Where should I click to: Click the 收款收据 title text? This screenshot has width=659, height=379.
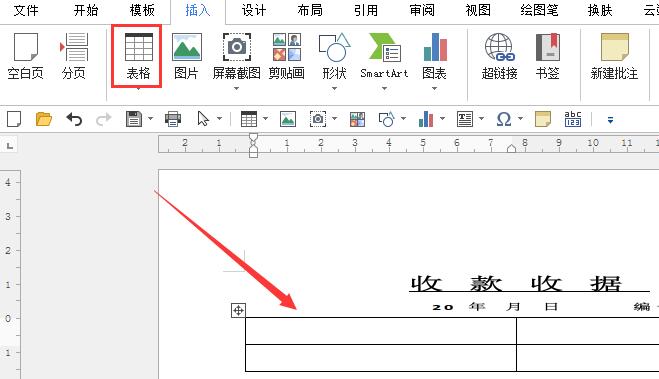coord(516,284)
